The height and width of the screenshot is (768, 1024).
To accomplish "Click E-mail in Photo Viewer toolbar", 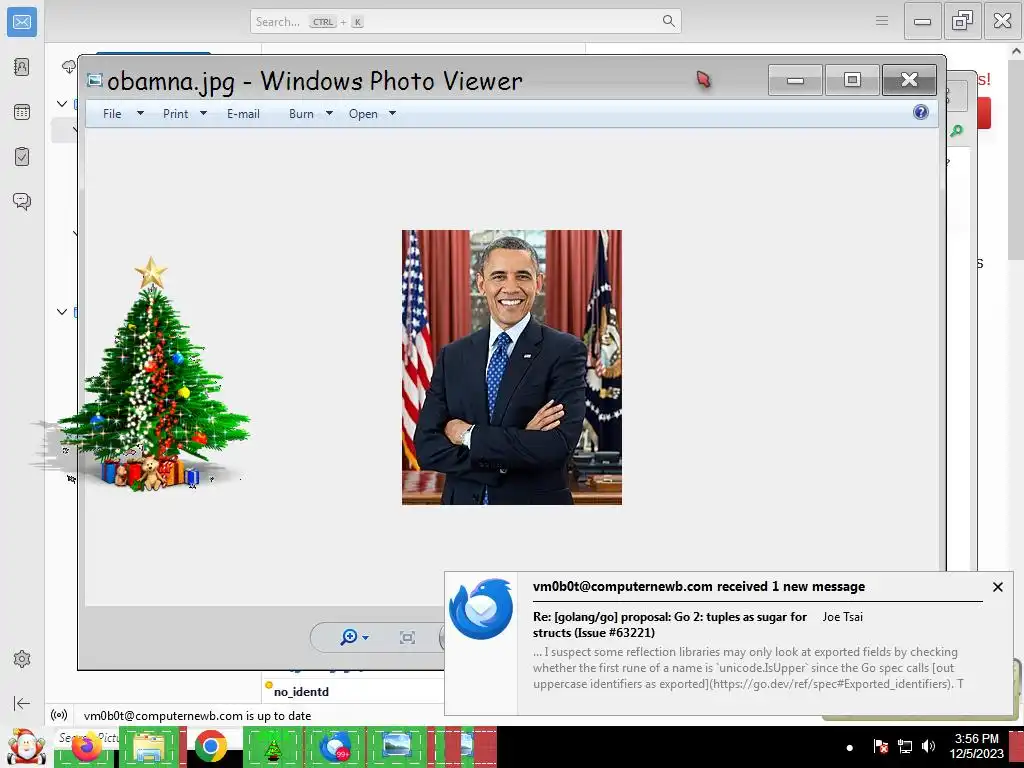I will pos(243,114).
